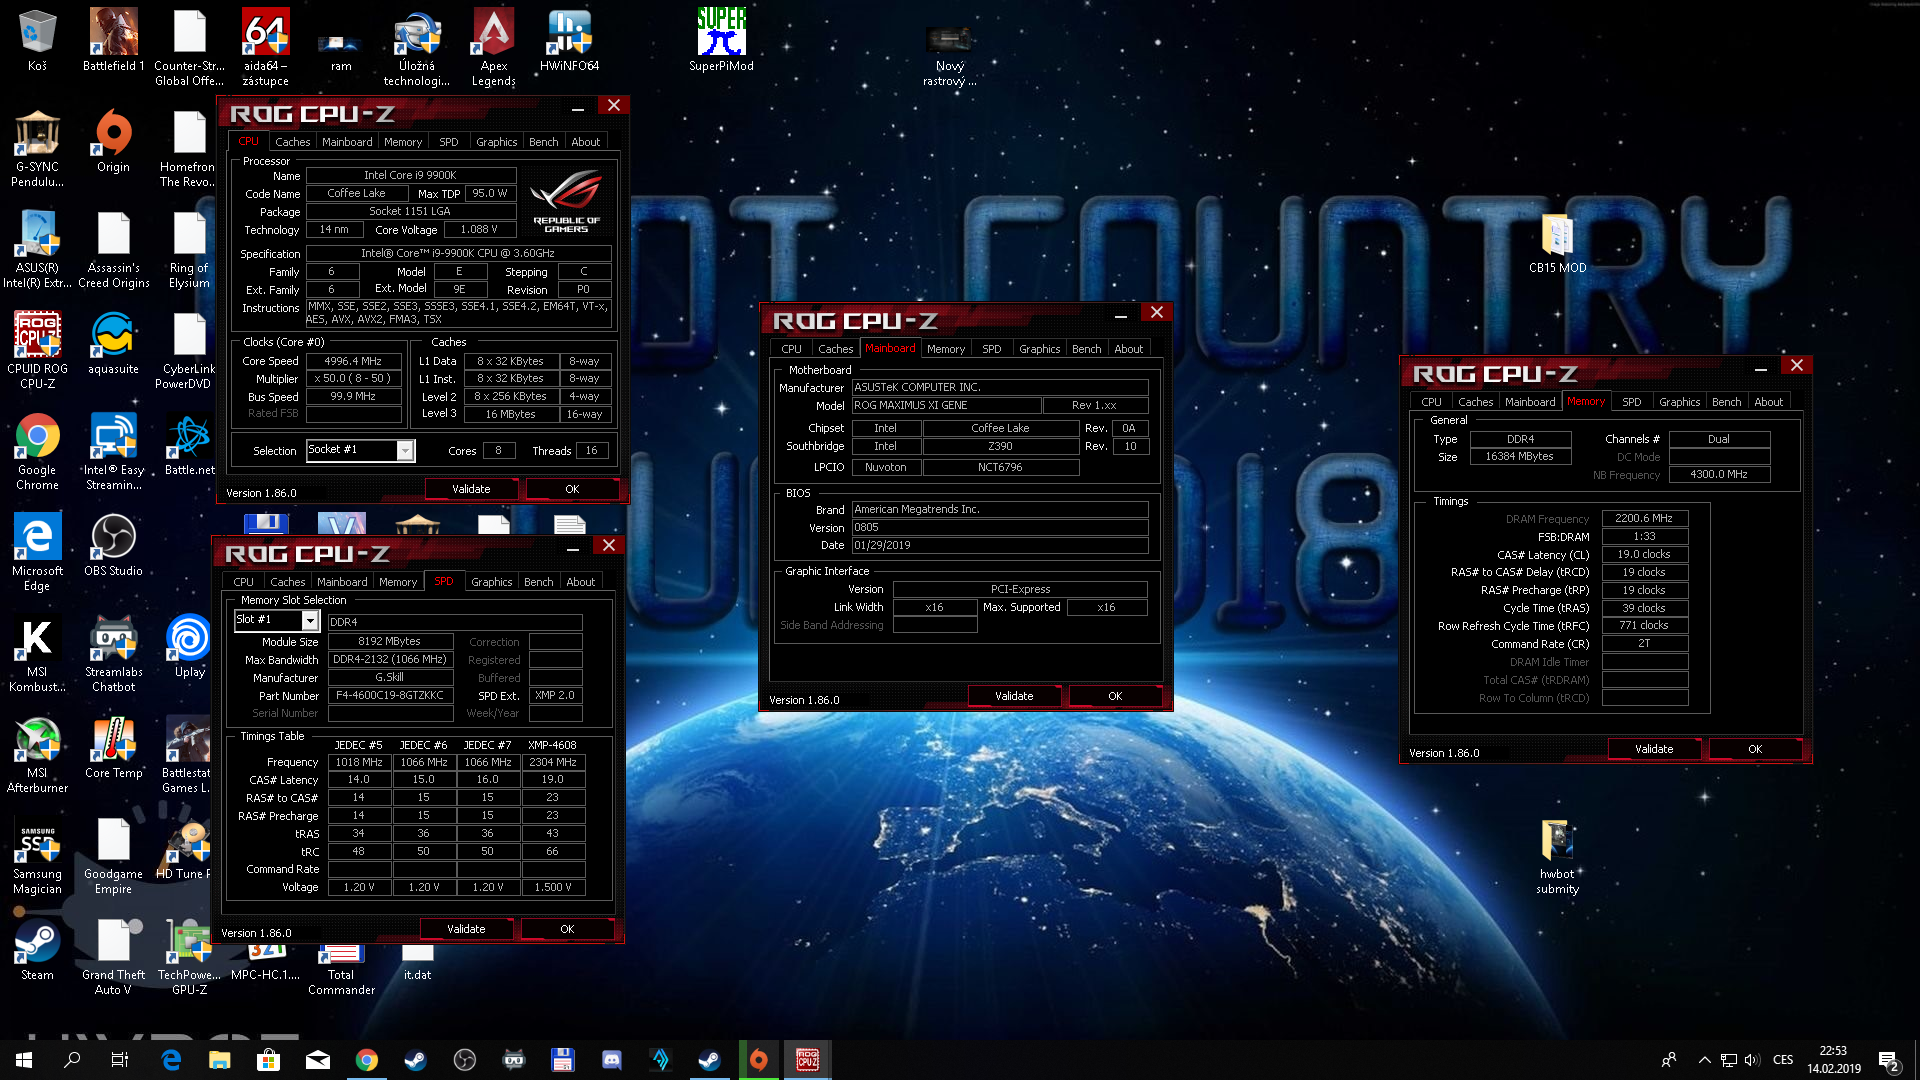Select the CB15 MOD folder on desktop
This screenshot has width=1920, height=1080.
[1557, 242]
